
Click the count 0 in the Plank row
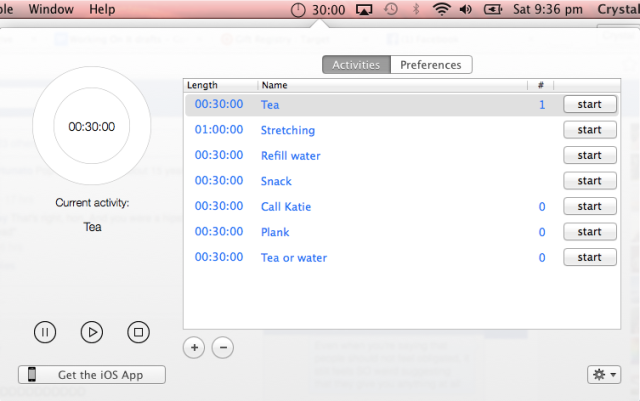pos(542,232)
